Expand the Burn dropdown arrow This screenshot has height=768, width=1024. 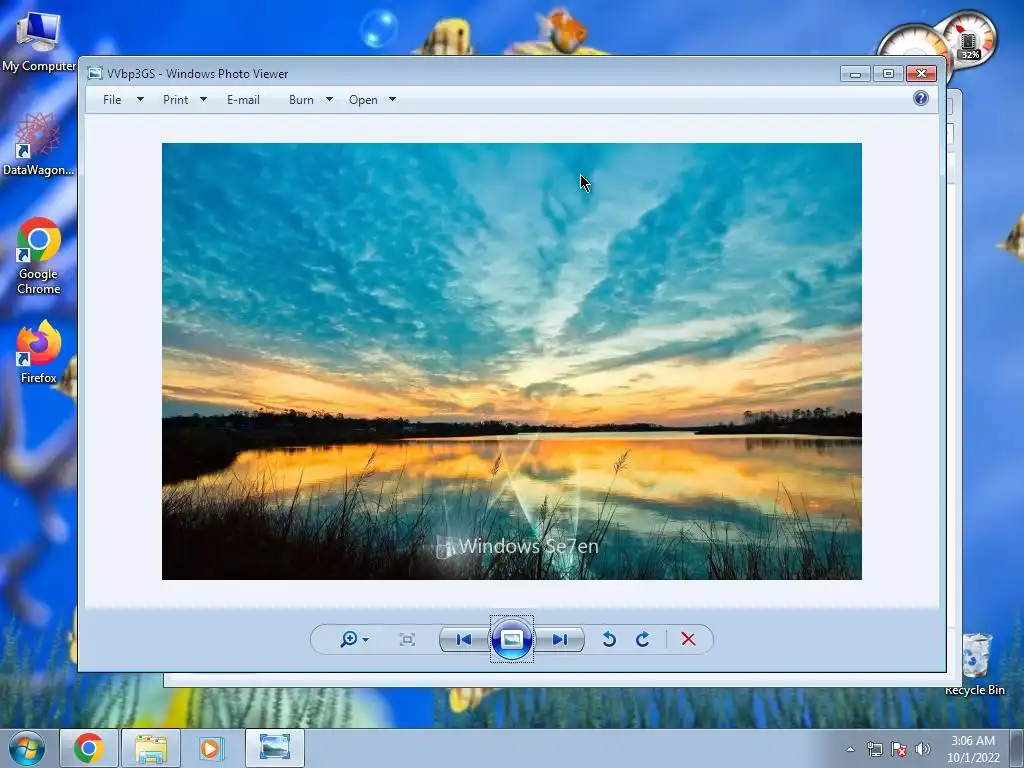329,99
